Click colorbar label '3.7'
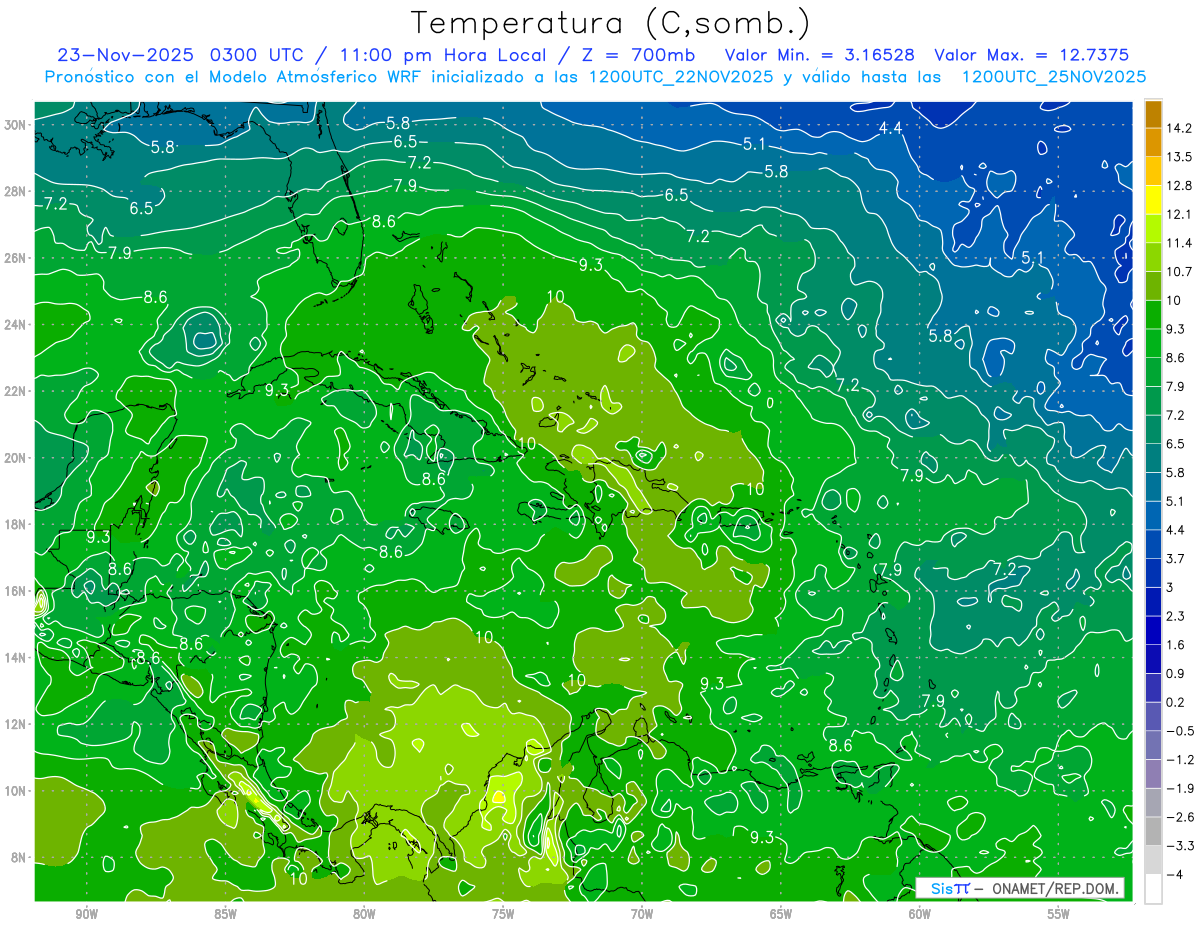 [1175, 559]
